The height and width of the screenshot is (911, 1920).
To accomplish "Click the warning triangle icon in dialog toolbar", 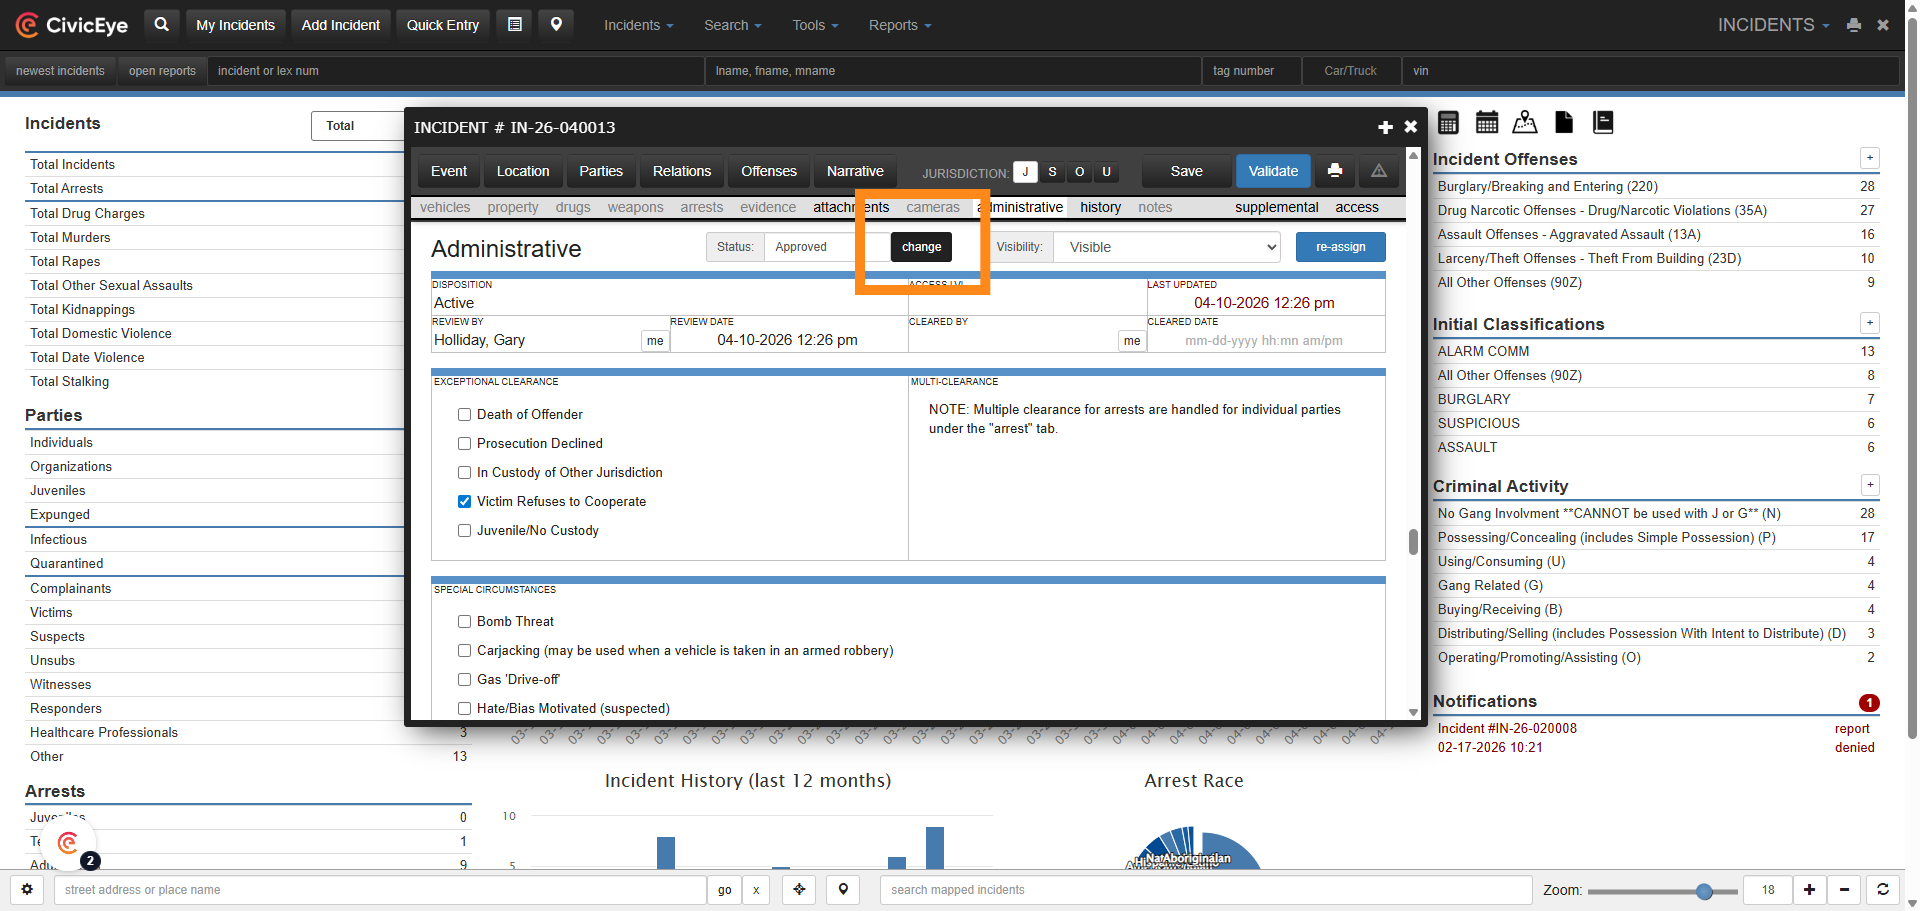I will (x=1379, y=171).
